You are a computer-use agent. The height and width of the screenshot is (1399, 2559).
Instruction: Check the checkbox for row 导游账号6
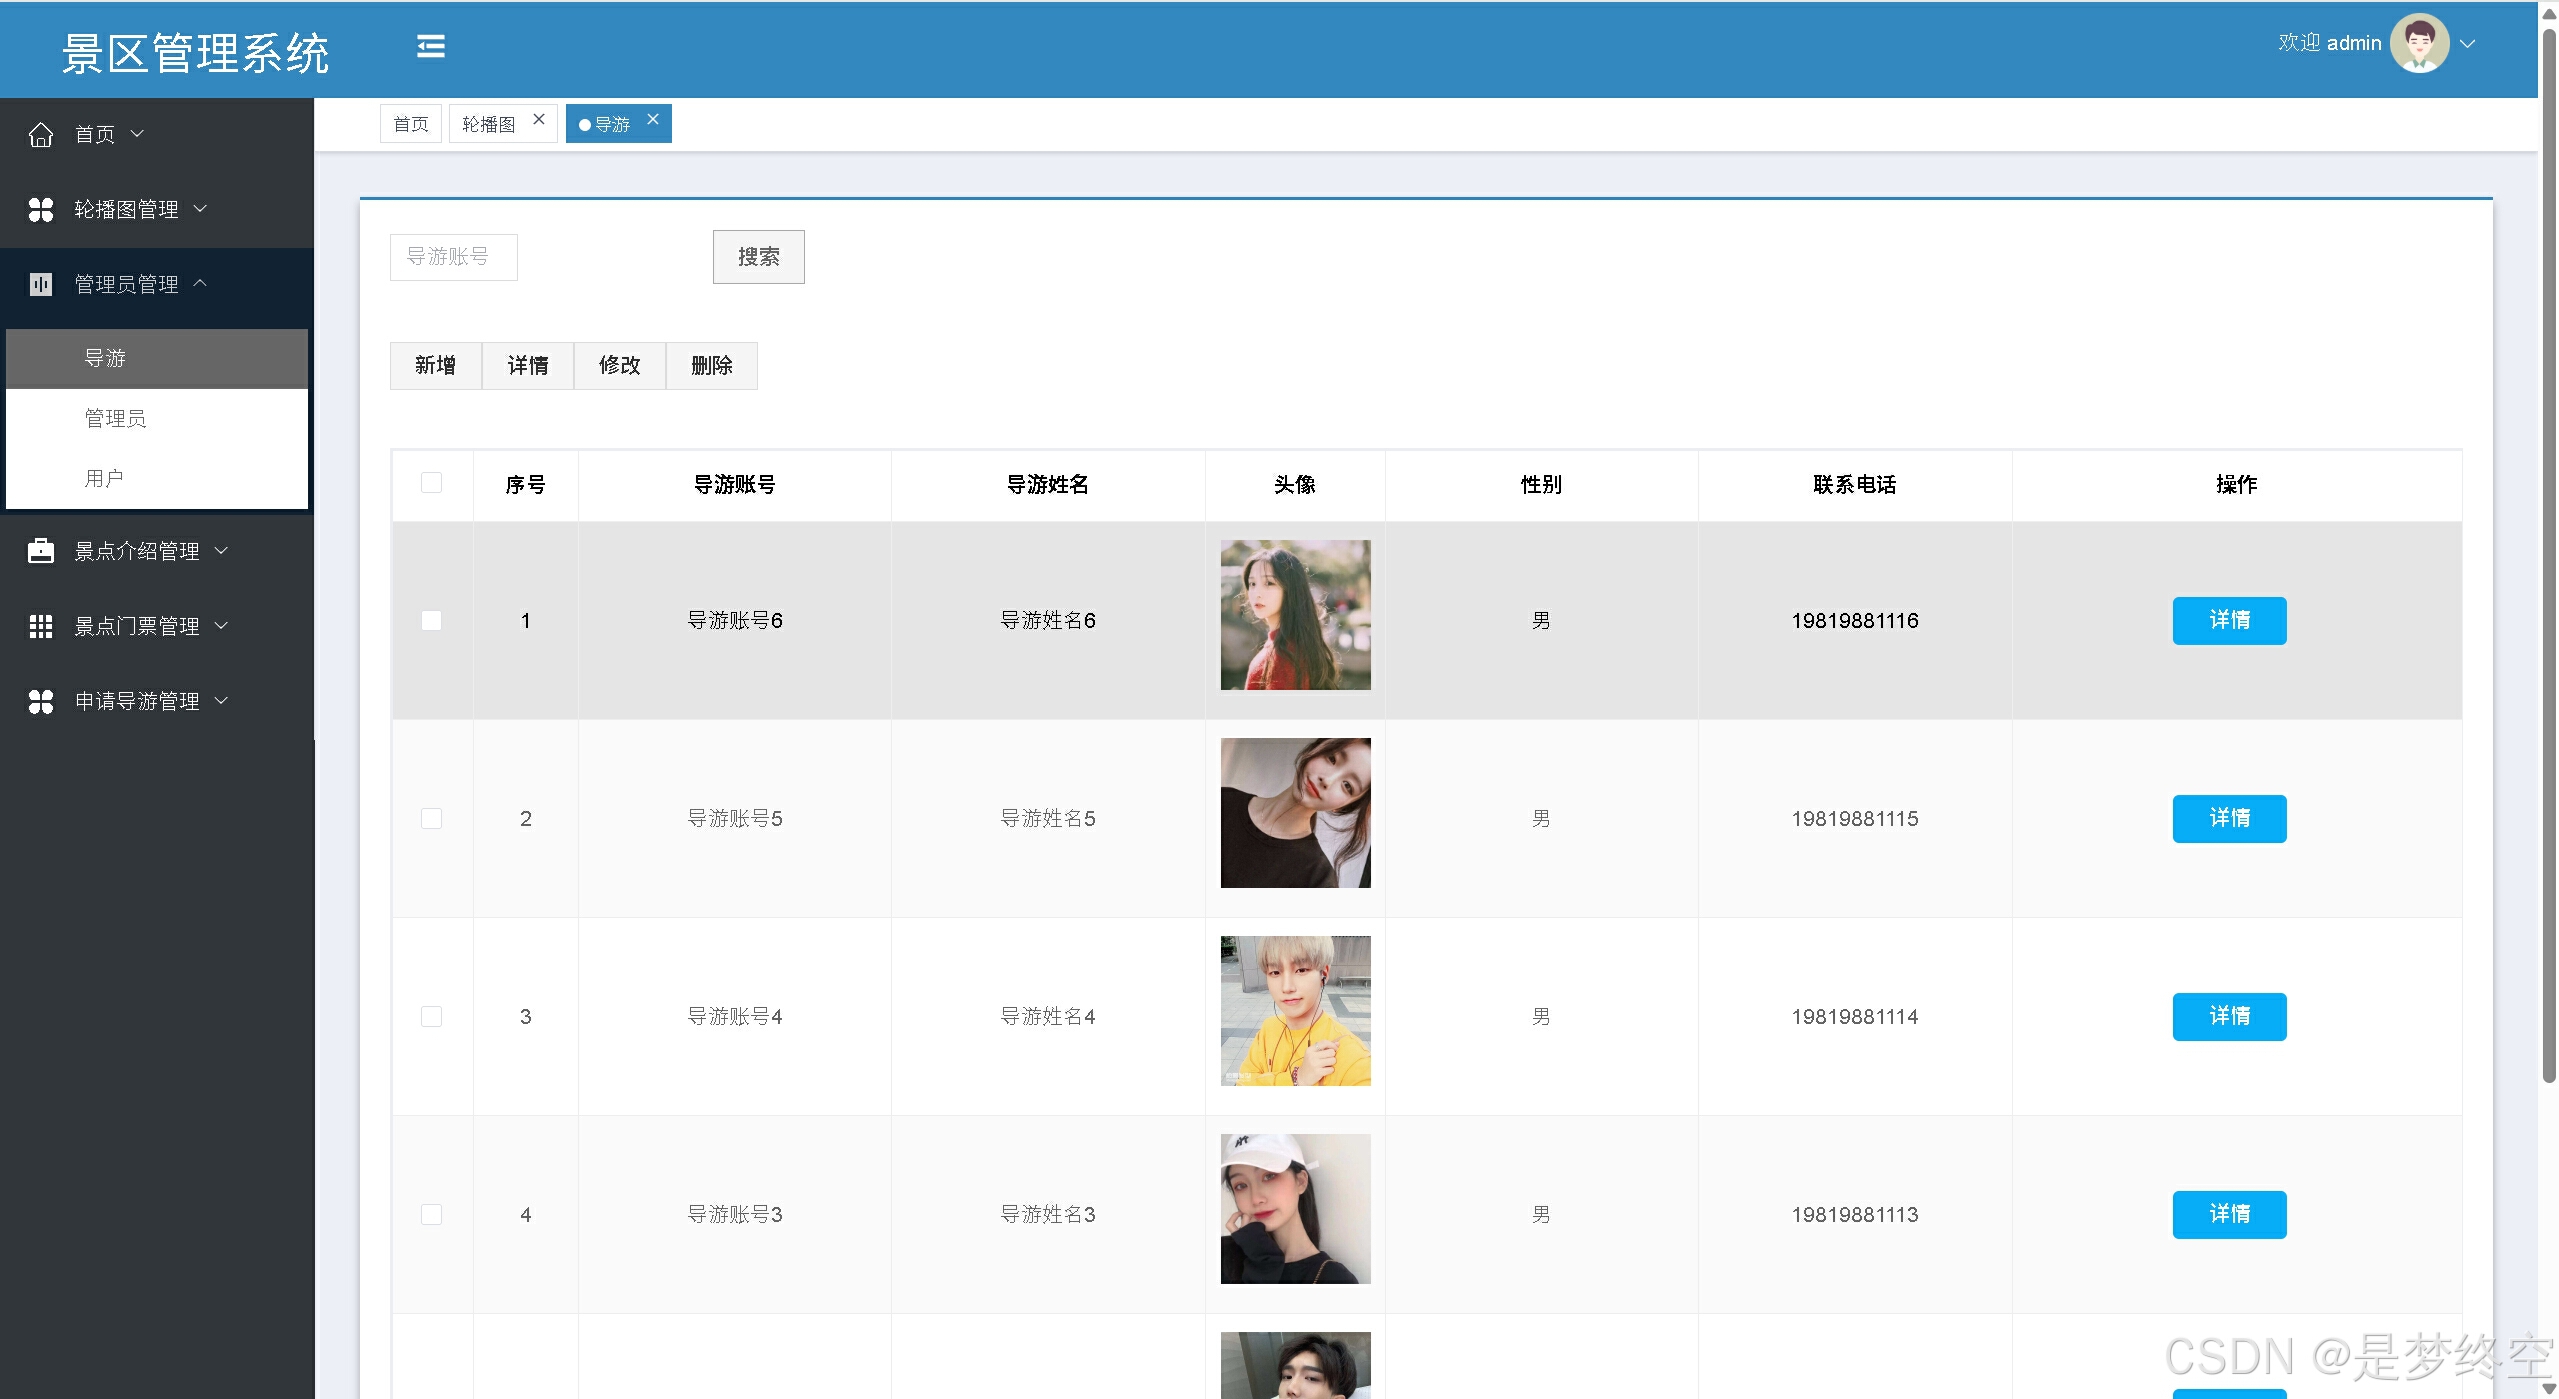click(x=431, y=620)
